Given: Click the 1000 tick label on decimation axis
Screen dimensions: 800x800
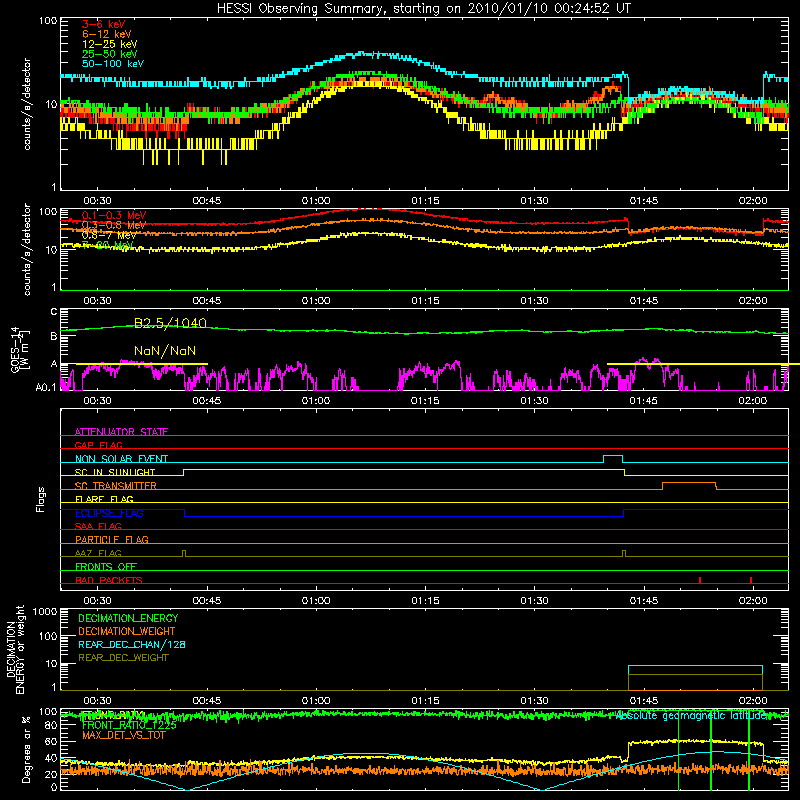Looking at the screenshot, I should 45,611.
